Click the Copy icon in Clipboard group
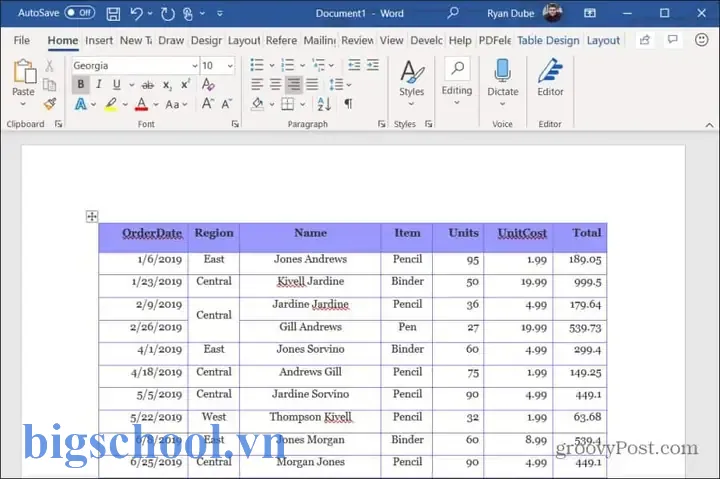720x479 pixels. point(49,85)
